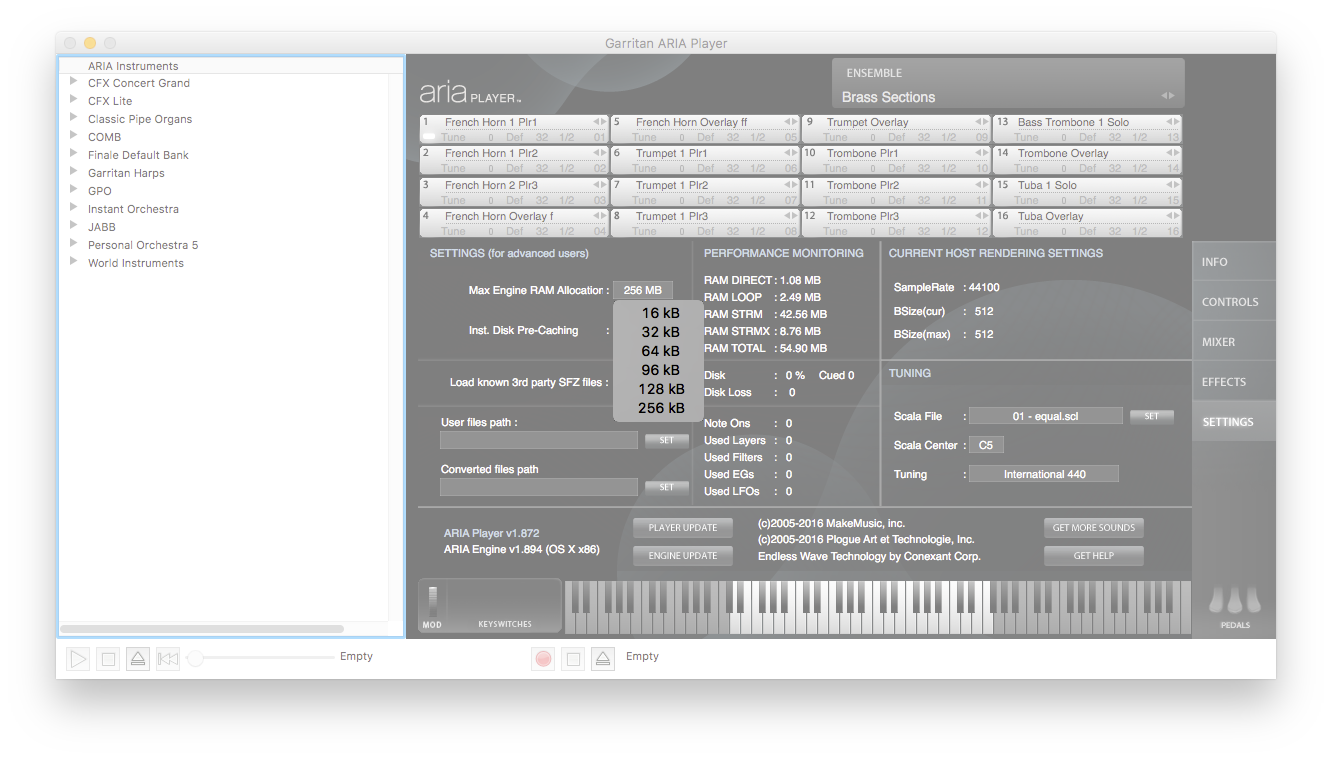Viewport: 1332px width, 759px height.
Task: Choose 32 kB from pre-caching menu
Action: [660, 332]
